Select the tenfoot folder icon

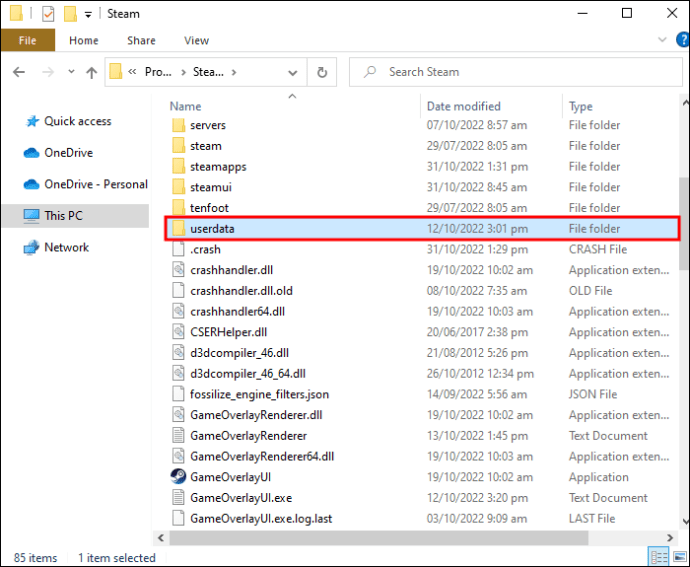(x=178, y=208)
